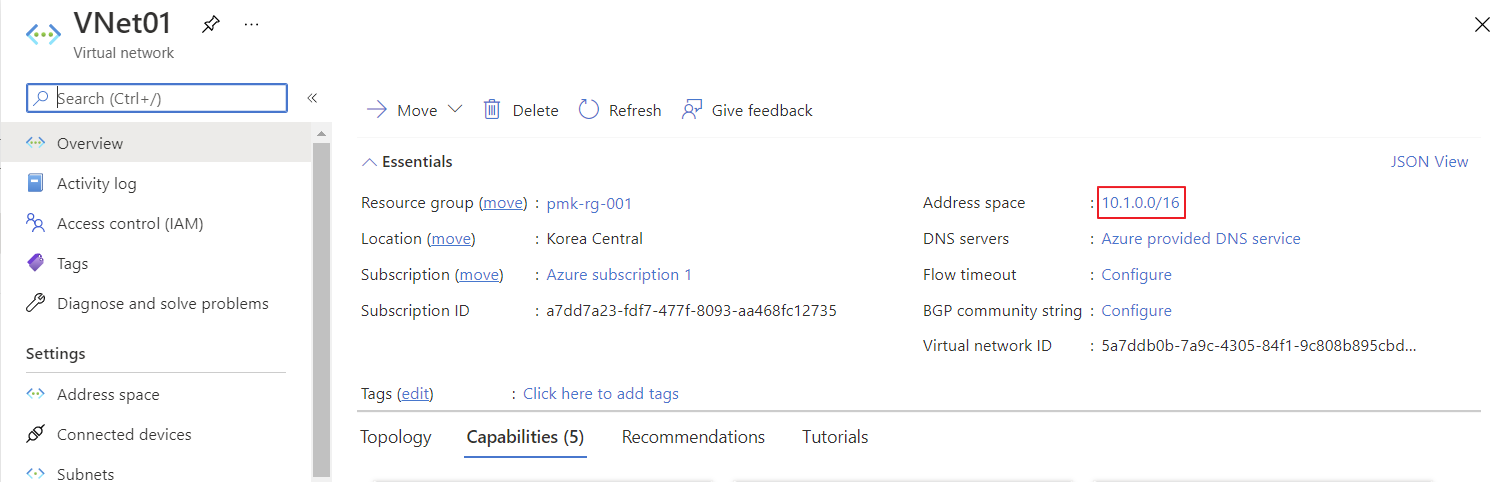Switch to the Topology tab
The image size is (1503, 482).
tap(396, 437)
